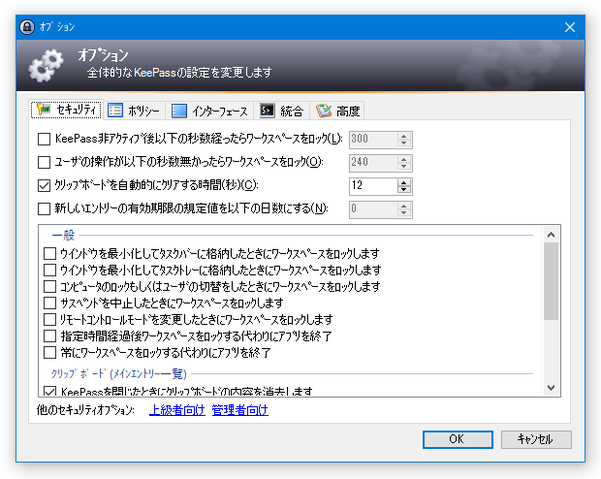
Task: Click the KeePass lock icon in title bar
Action: [27, 27]
